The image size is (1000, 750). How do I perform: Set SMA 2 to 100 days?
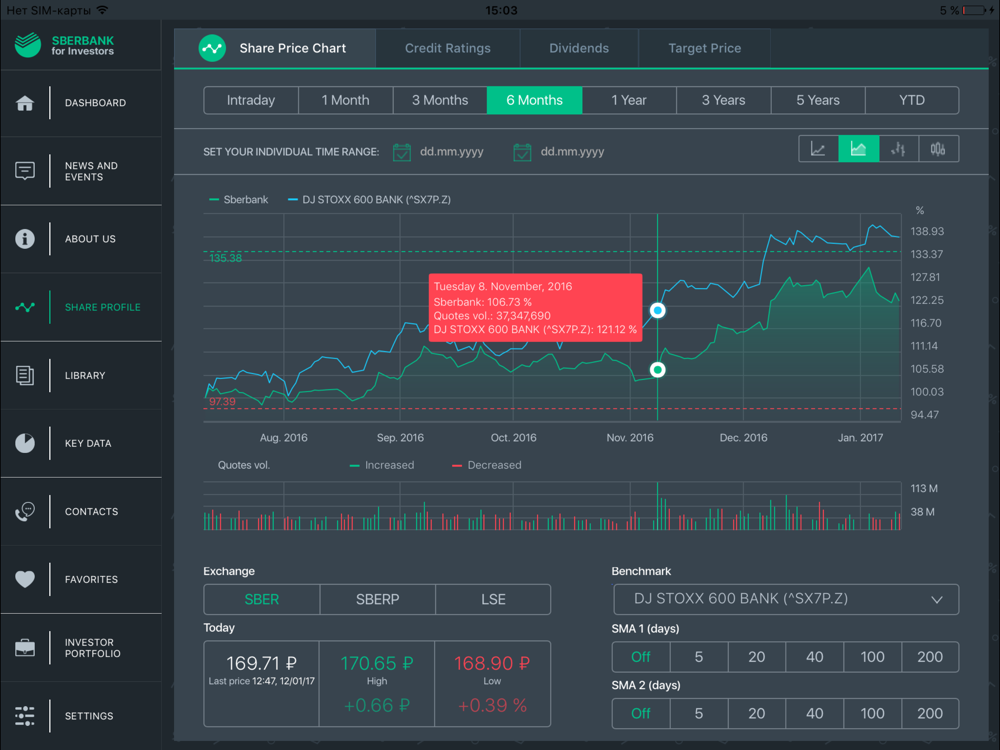tap(872, 714)
